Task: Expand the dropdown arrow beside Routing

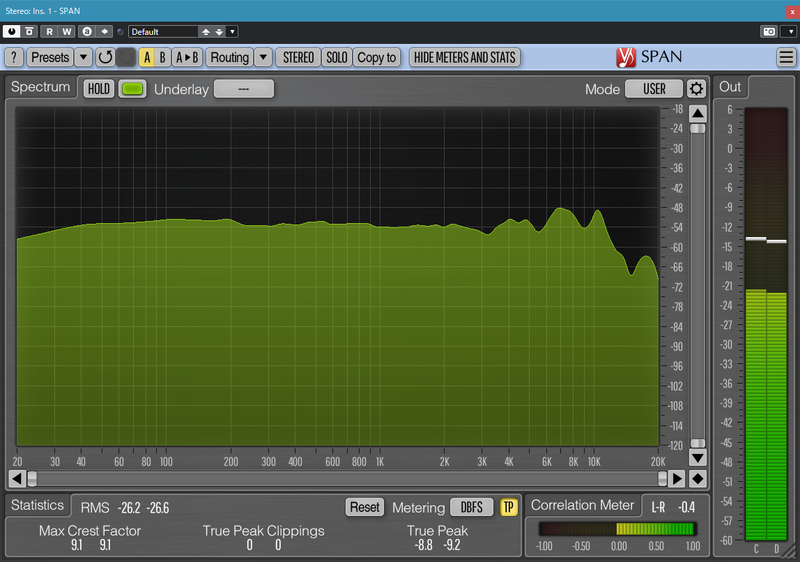Action: point(263,57)
